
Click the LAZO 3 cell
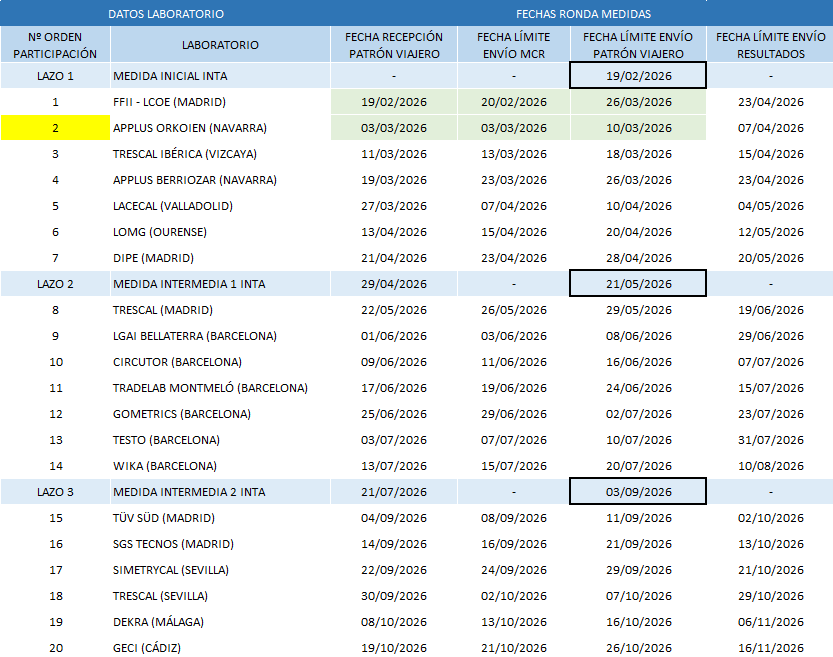pos(55,492)
